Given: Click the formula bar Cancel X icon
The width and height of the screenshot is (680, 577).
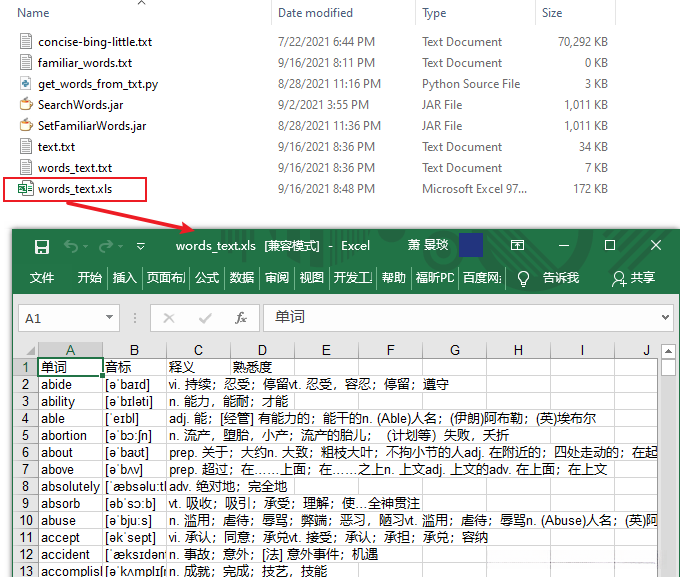Looking at the screenshot, I should [x=169, y=318].
